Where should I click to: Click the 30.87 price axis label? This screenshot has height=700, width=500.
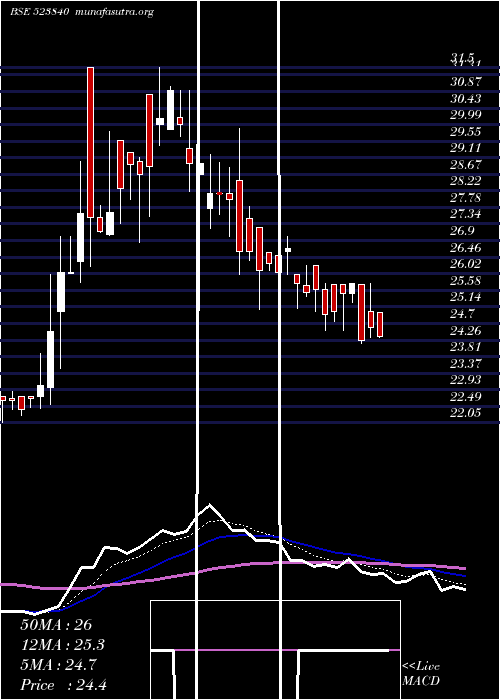466,82
